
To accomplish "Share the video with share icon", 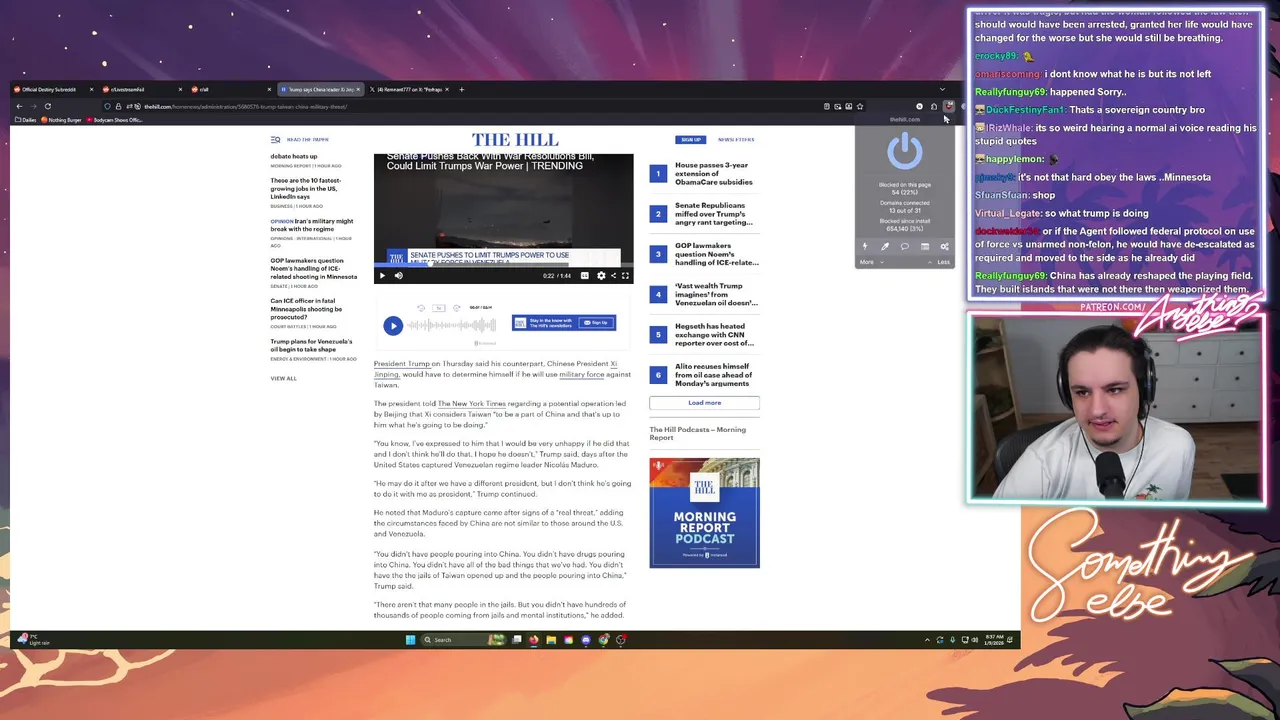I will click(613, 275).
